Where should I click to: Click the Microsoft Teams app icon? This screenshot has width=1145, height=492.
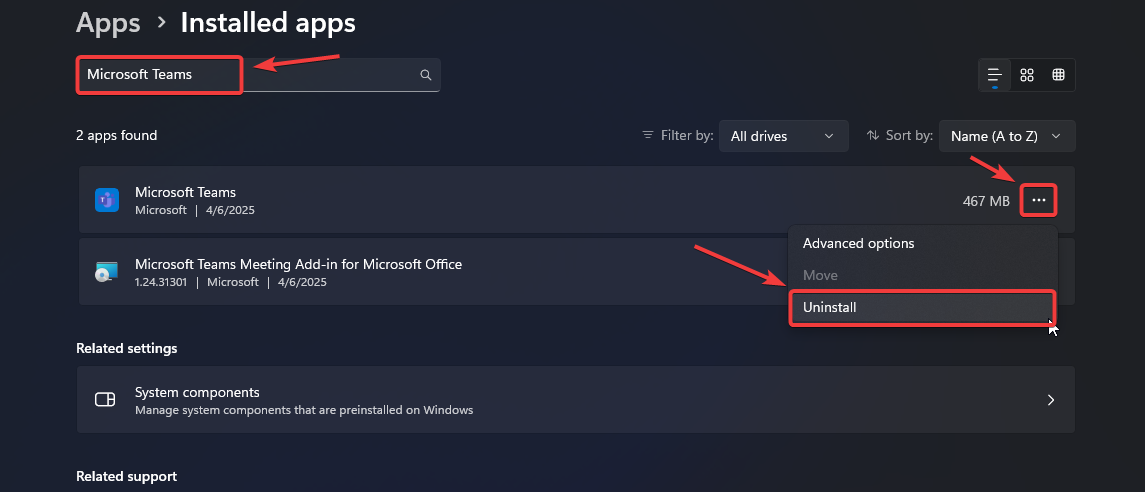click(107, 200)
